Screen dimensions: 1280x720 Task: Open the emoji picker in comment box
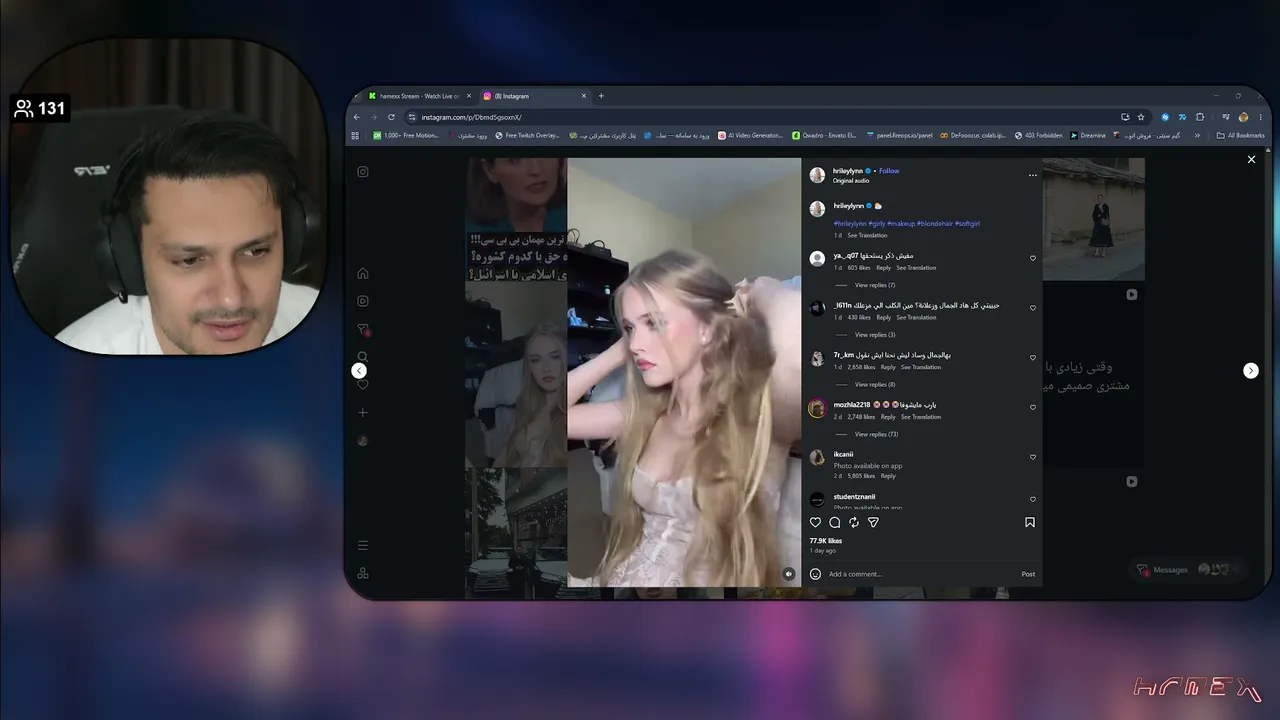[815, 574]
